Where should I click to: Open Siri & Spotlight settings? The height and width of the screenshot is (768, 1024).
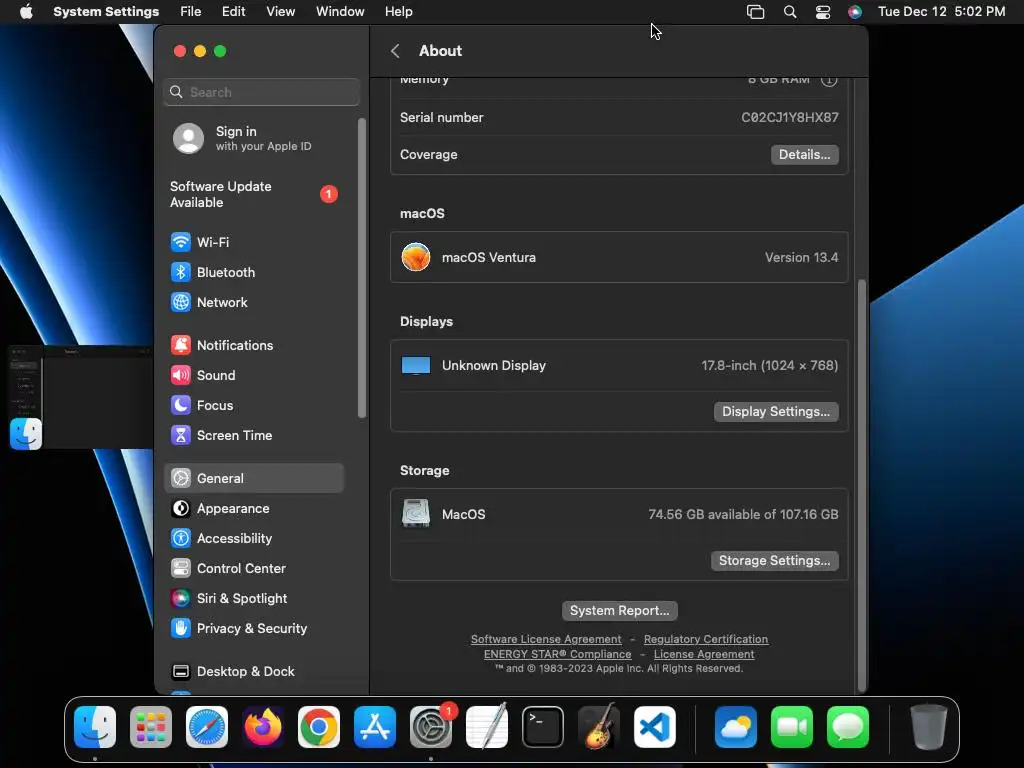click(253, 599)
